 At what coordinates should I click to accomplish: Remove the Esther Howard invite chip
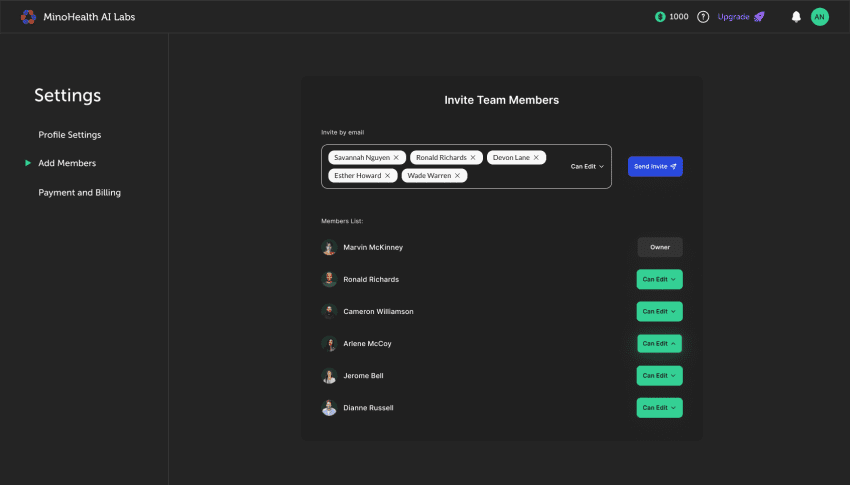tap(388, 176)
